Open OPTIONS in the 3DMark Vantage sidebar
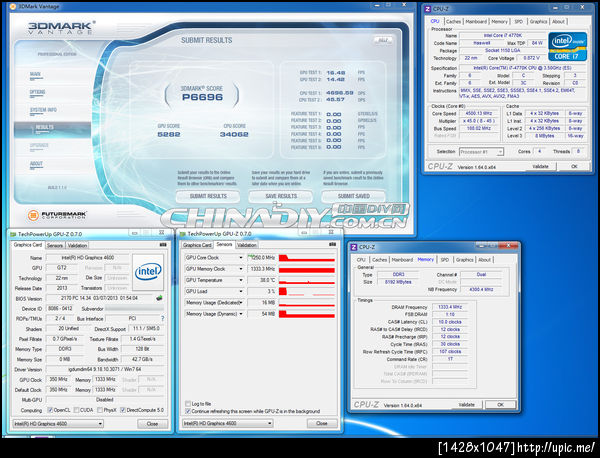This screenshot has width=600, height=458. (37, 93)
